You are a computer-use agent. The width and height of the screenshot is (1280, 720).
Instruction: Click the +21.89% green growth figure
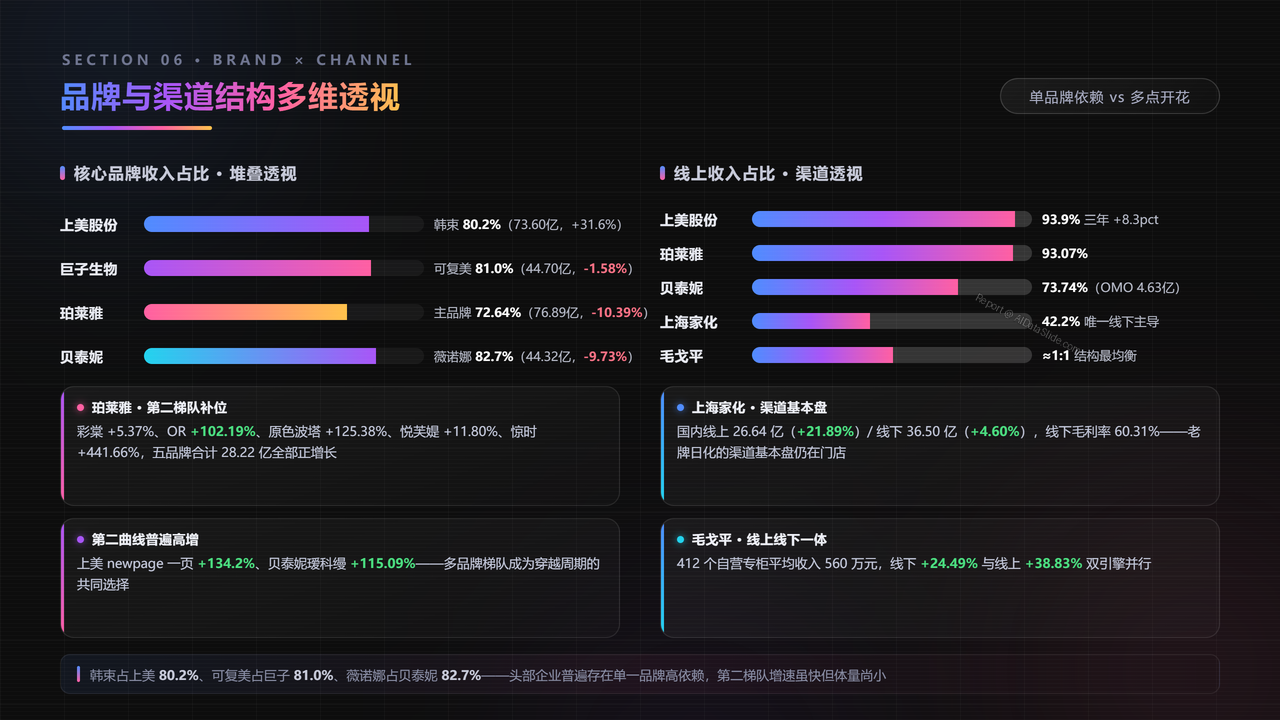point(826,432)
